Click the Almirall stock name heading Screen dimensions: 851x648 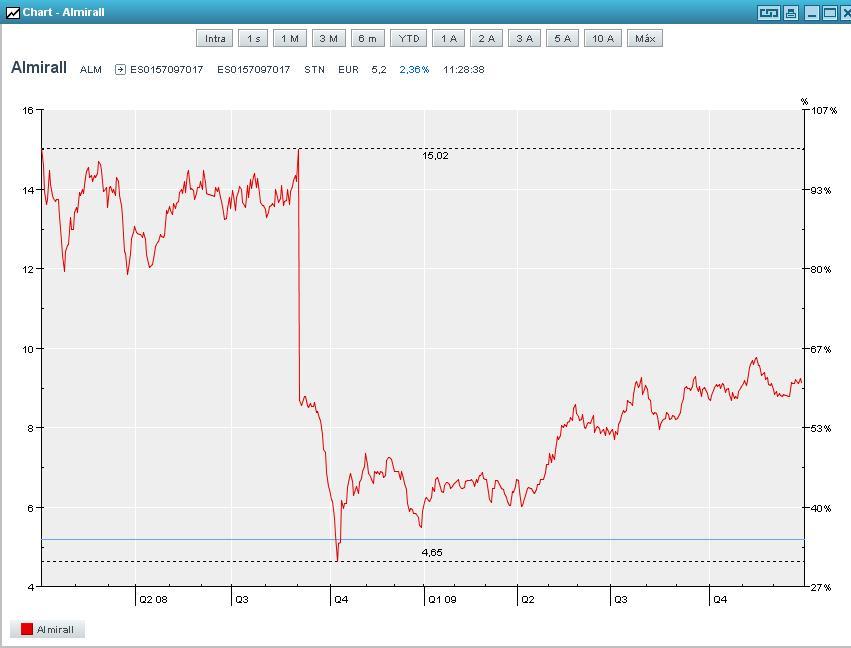pyautogui.click(x=39, y=67)
